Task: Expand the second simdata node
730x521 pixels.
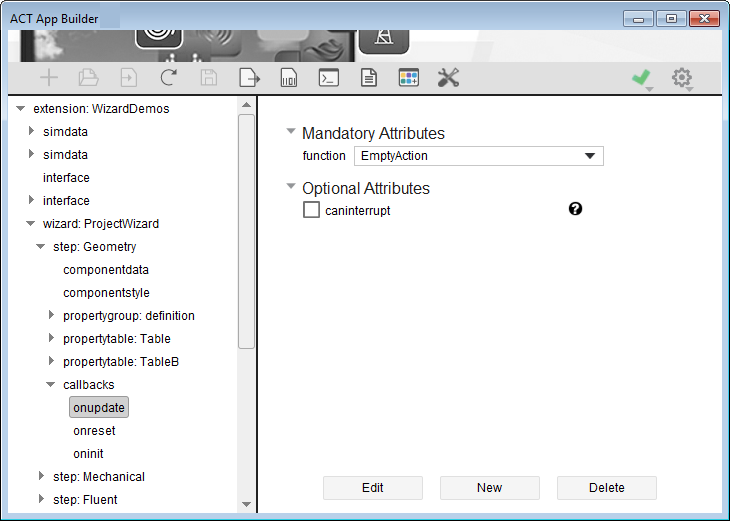Action: pos(31,154)
